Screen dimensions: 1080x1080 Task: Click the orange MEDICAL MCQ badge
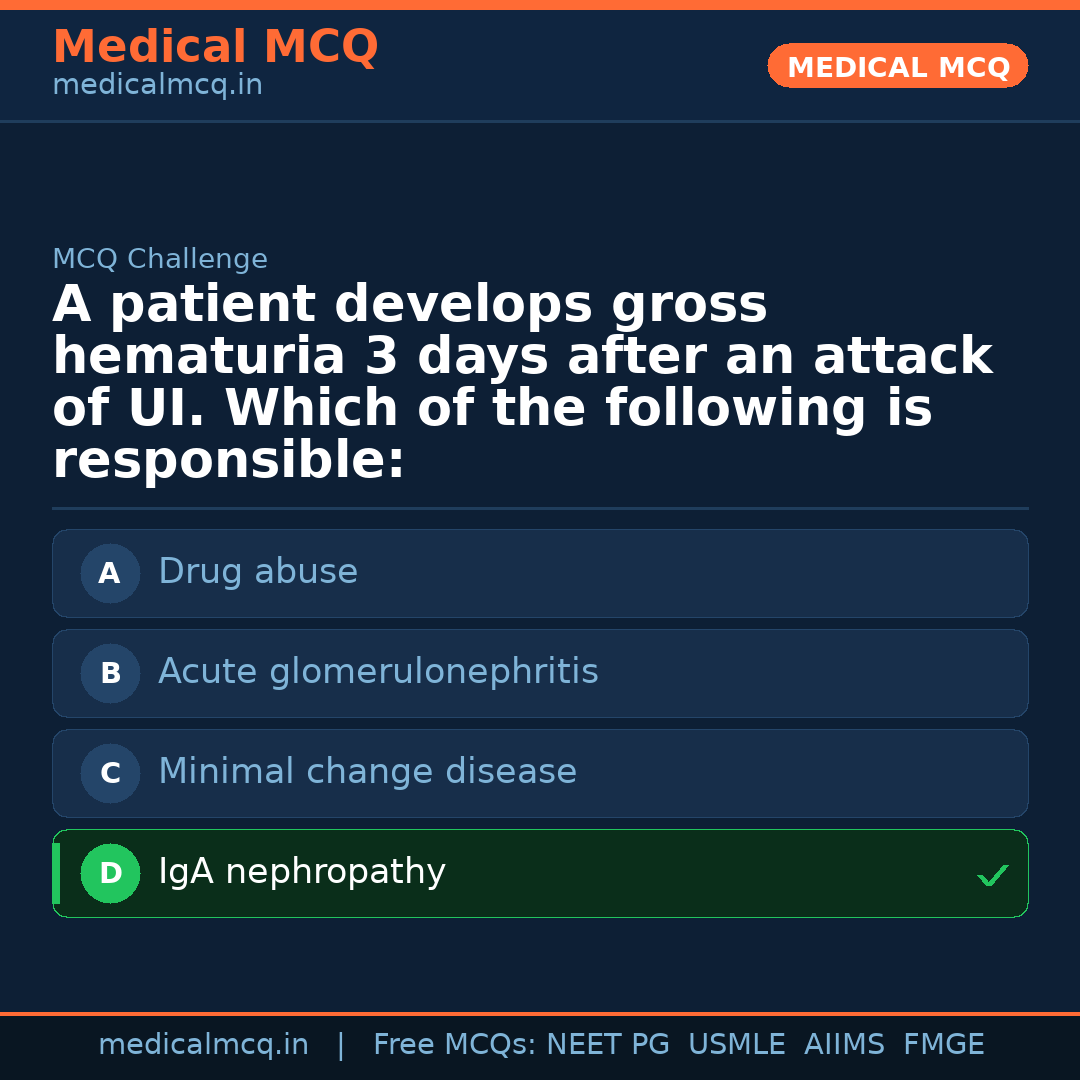point(897,66)
